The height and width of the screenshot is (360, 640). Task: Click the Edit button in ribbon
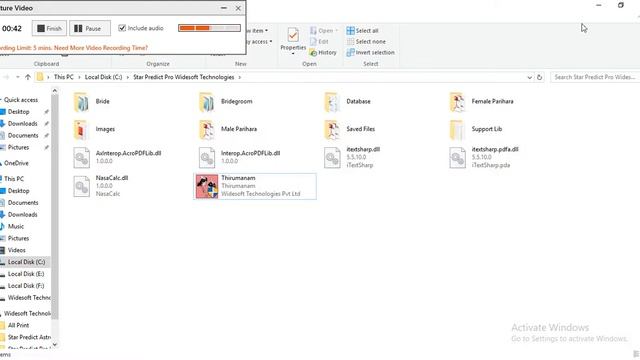(x=319, y=42)
